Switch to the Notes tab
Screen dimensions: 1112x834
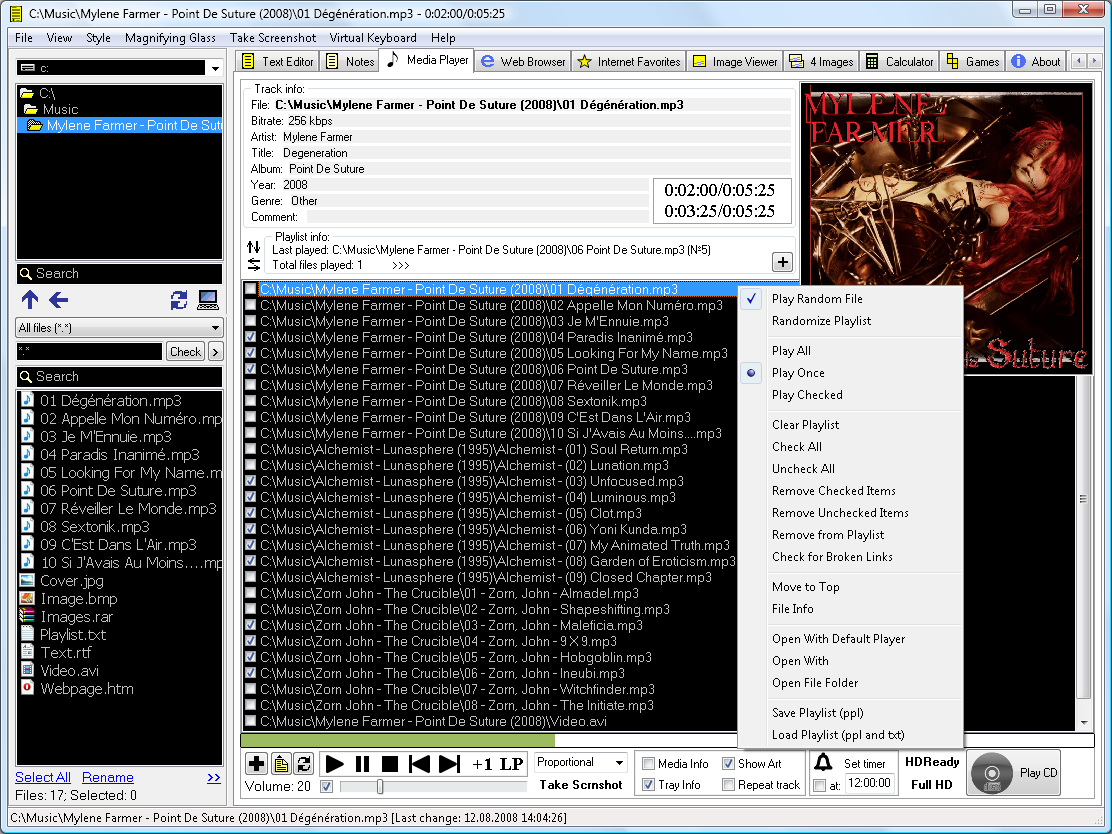click(350, 62)
